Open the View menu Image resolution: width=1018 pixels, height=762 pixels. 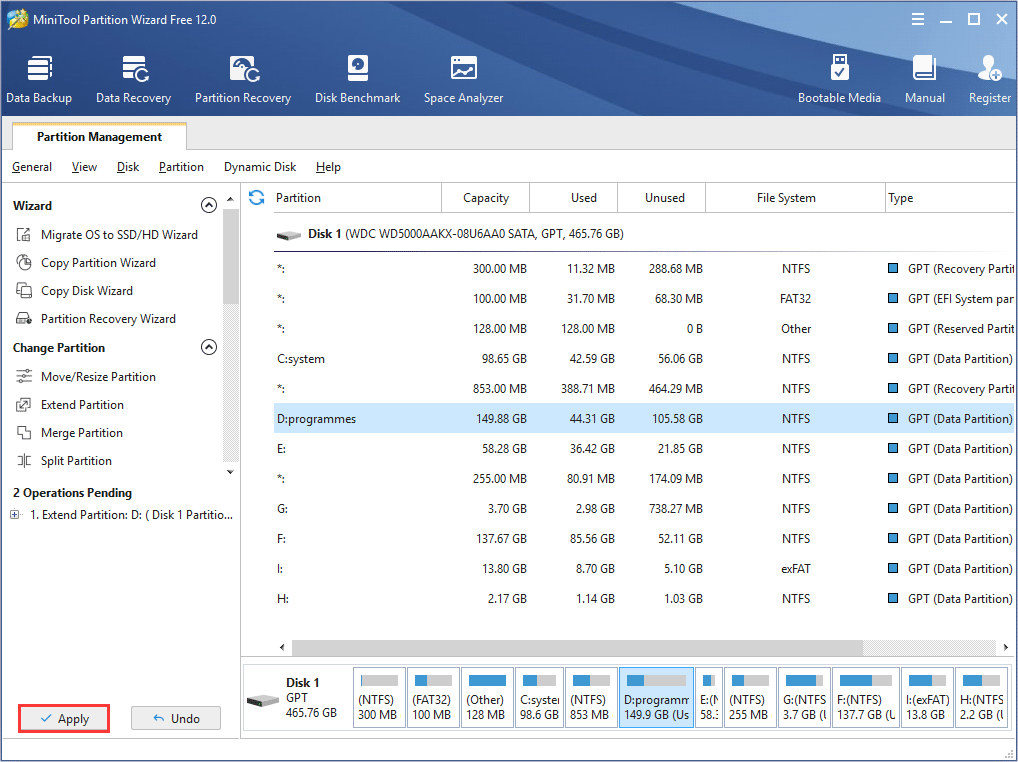point(84,167)
